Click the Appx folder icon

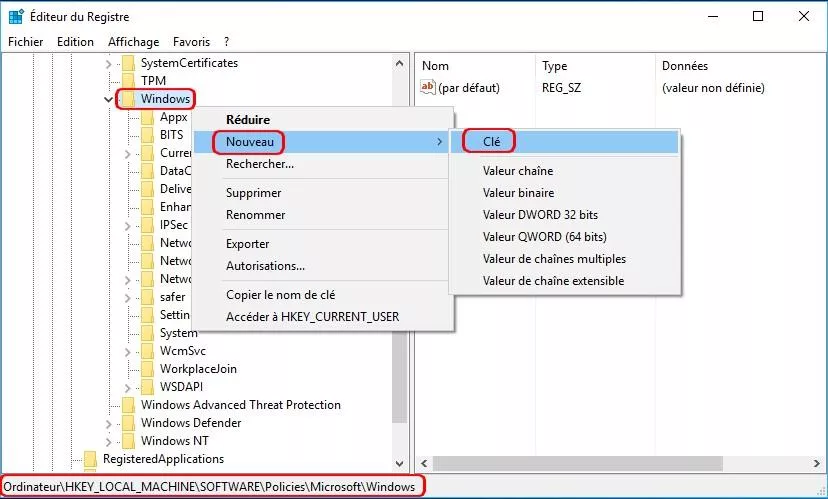coord(147,117)
